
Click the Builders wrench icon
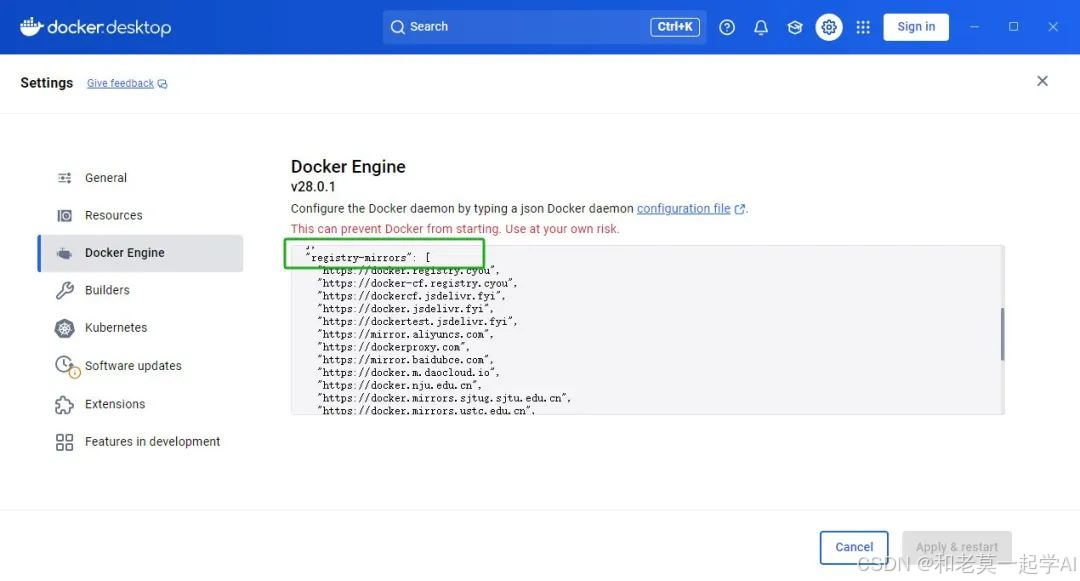[x=65, y=290]
